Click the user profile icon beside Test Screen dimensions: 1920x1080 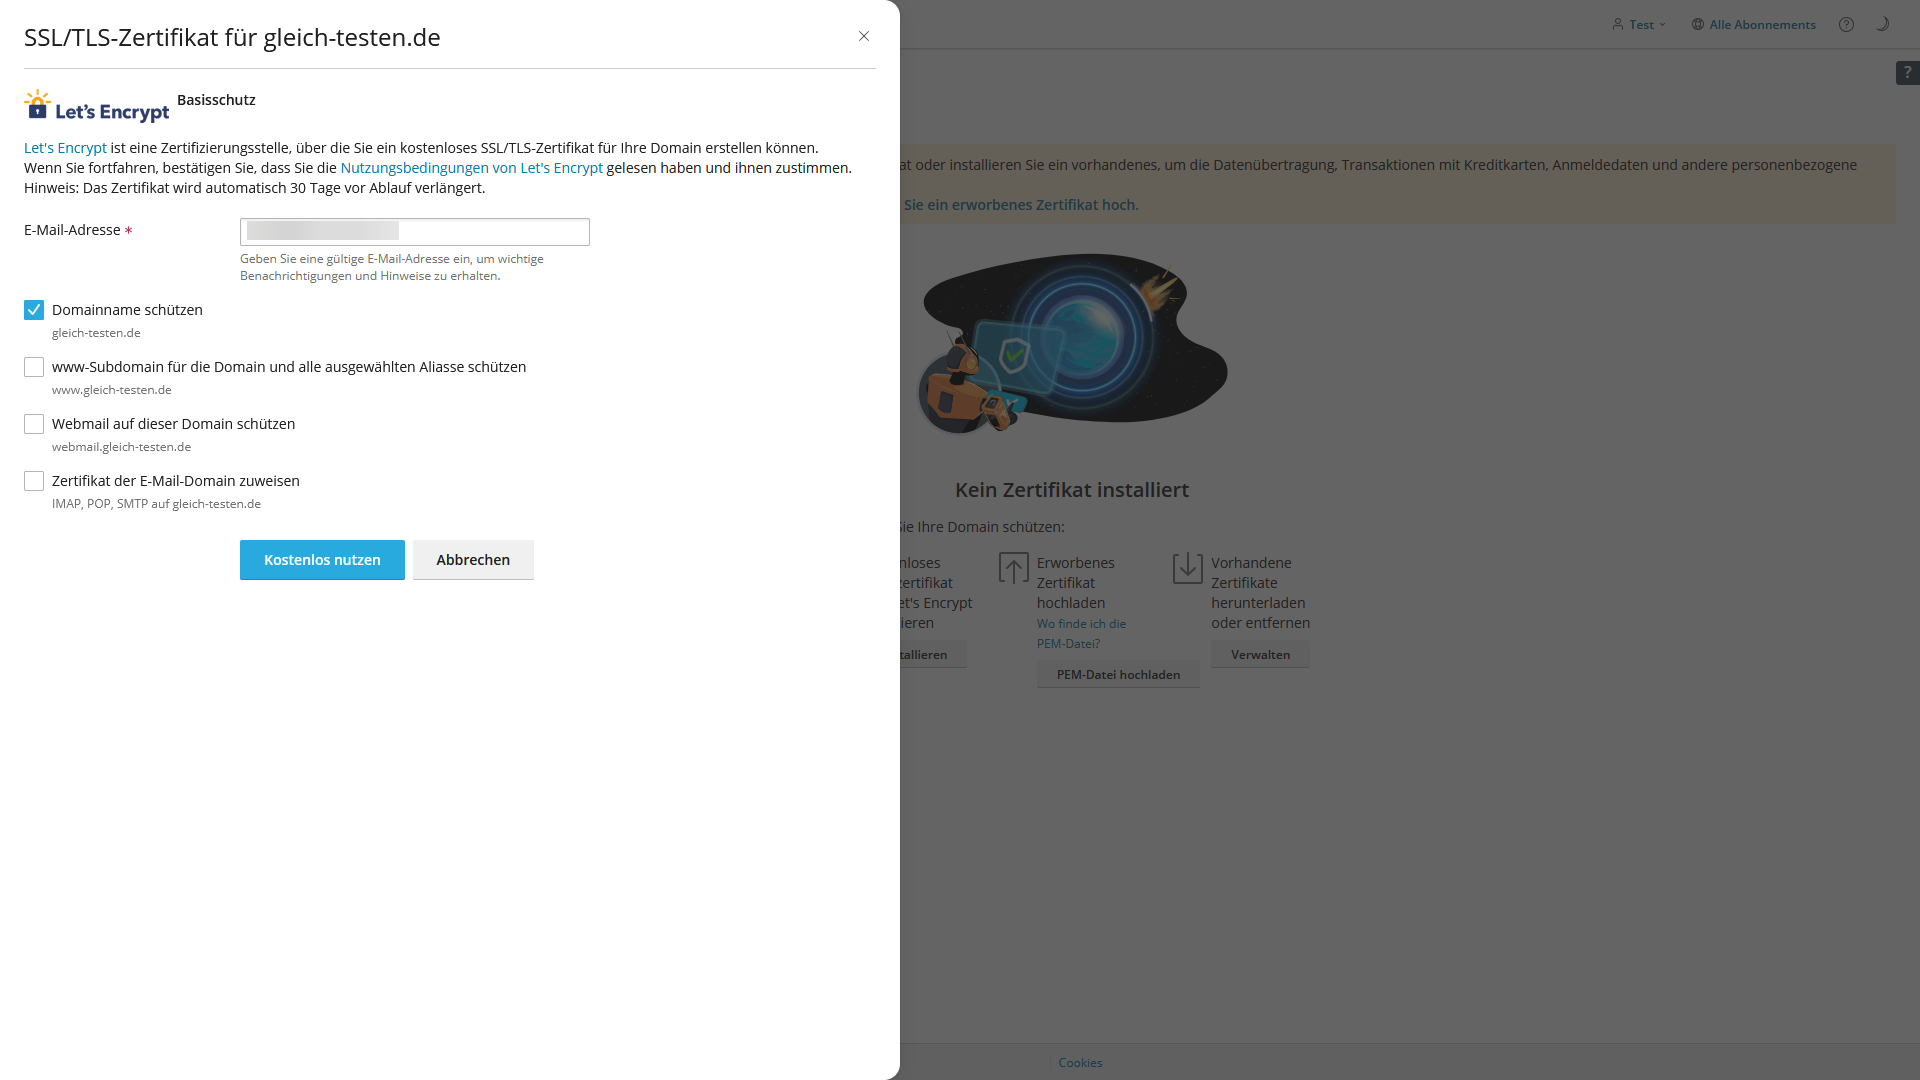click(x=1620, y=24)
